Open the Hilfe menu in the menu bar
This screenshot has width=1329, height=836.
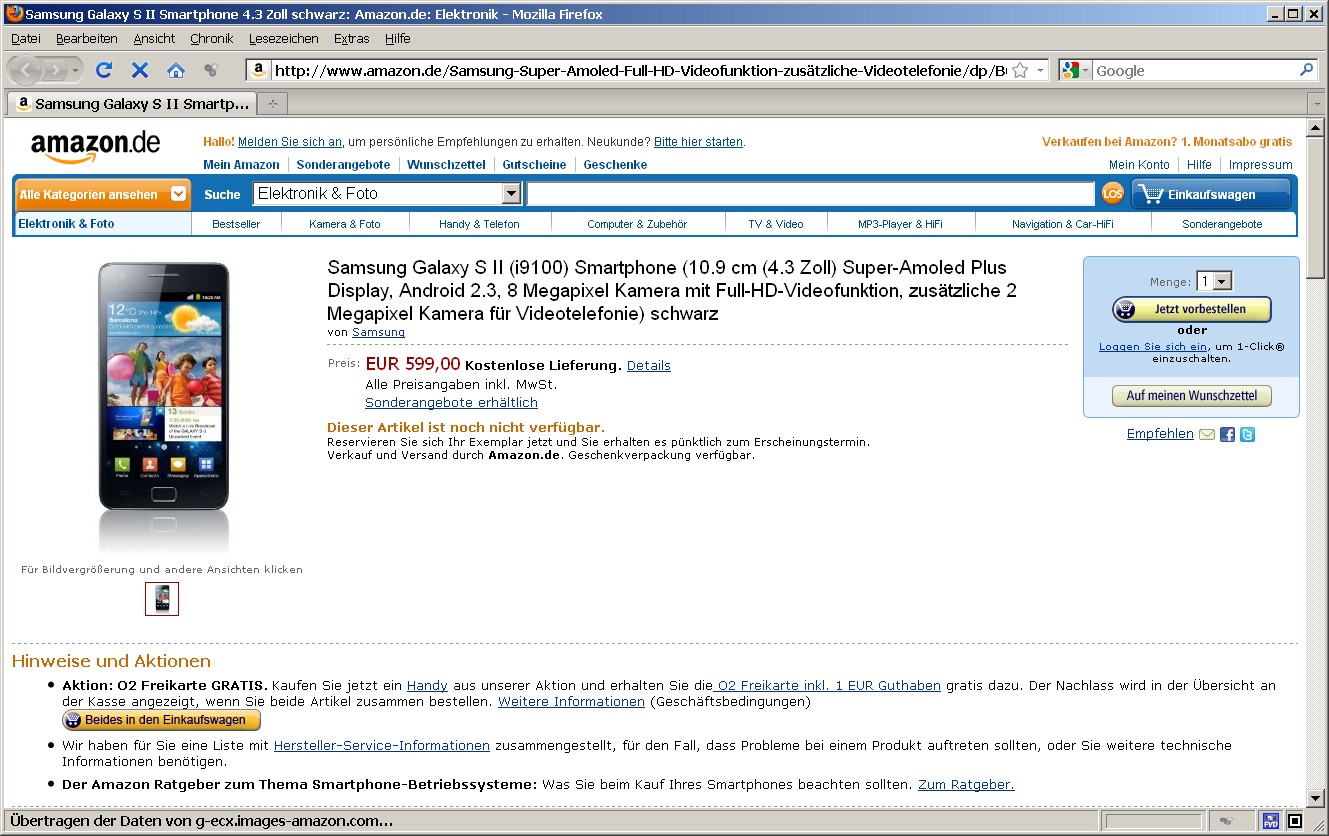pyautogui.click(x=398, y=38)
